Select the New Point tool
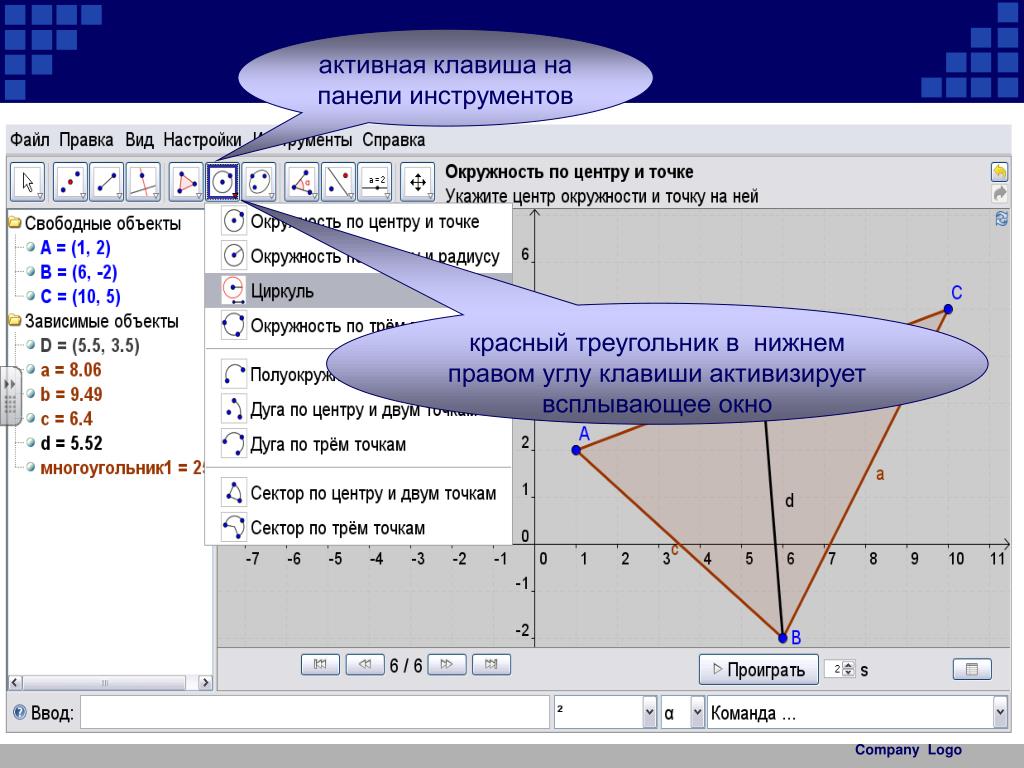 (x=70, y=182)
